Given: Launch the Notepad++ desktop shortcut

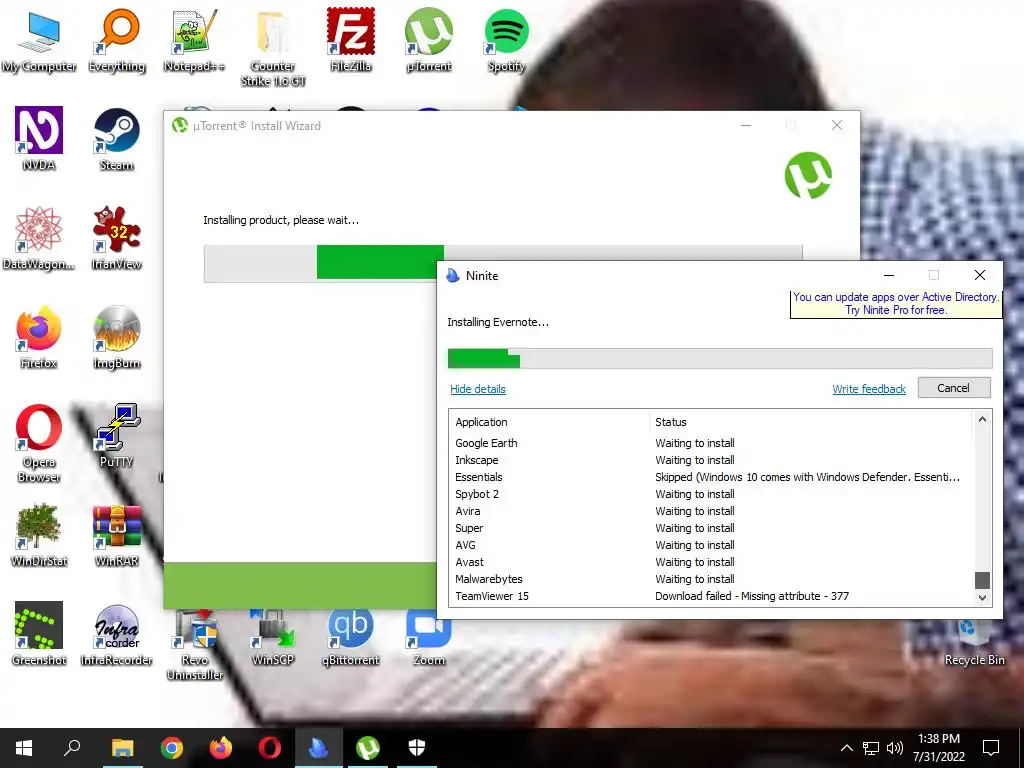Looking at the screenshot, I should [x=194, y=40].
